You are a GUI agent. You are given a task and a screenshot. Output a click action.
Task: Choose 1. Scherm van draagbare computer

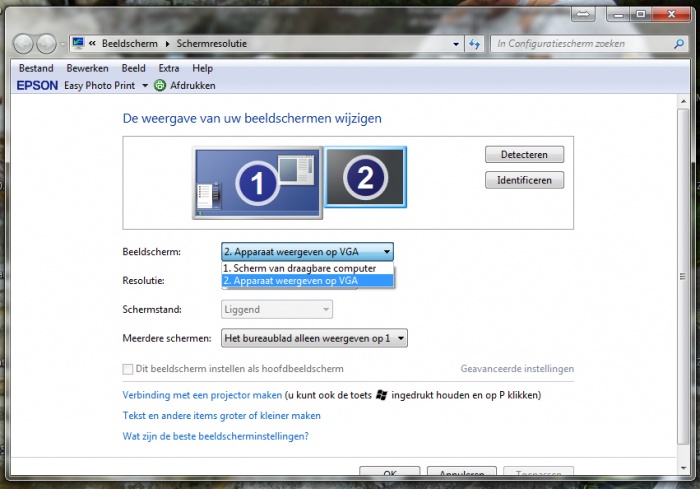pos(308,268)
